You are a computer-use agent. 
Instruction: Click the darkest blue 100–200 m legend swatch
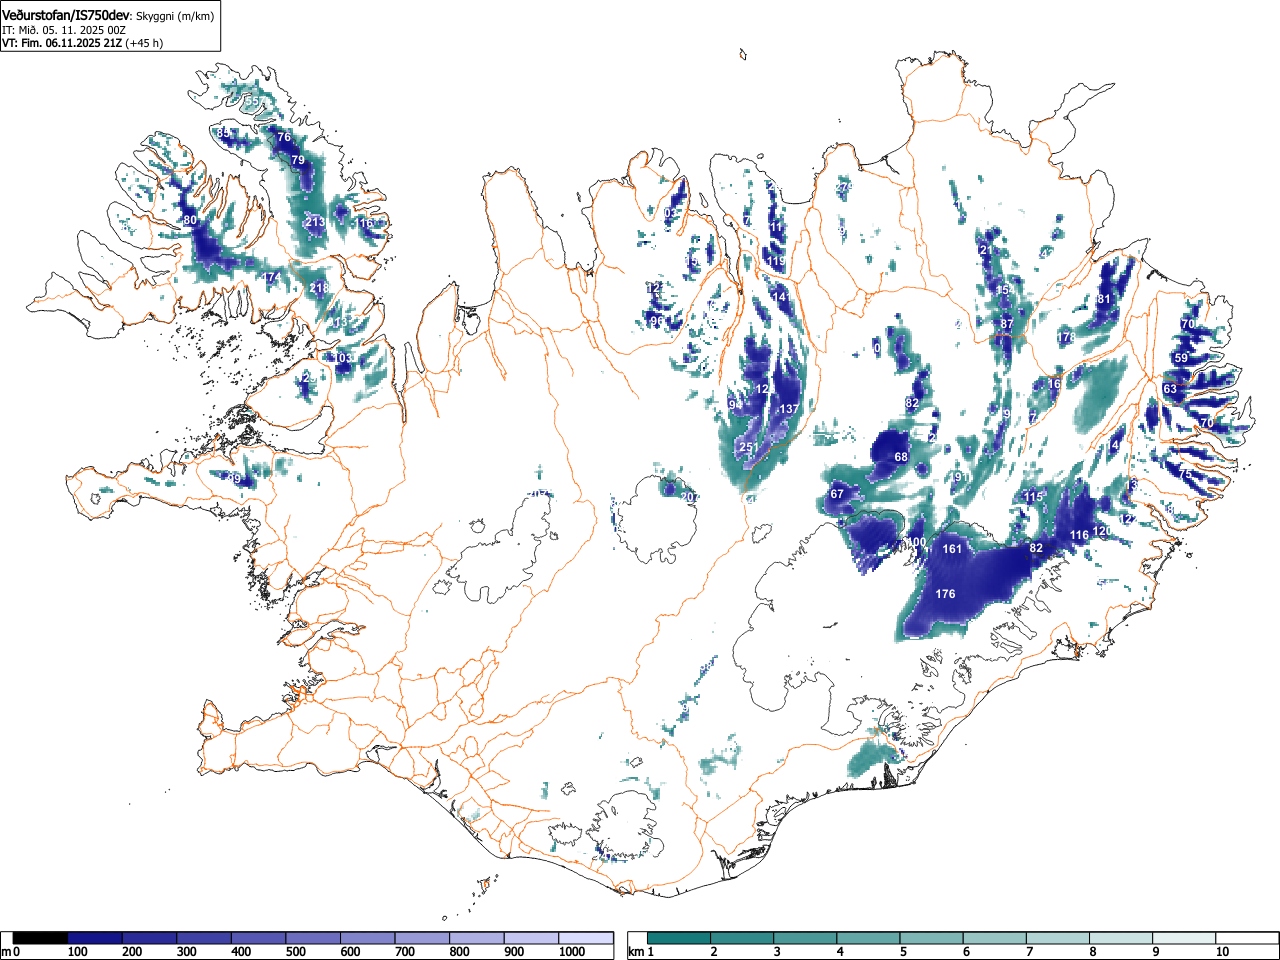coord(95,938)
